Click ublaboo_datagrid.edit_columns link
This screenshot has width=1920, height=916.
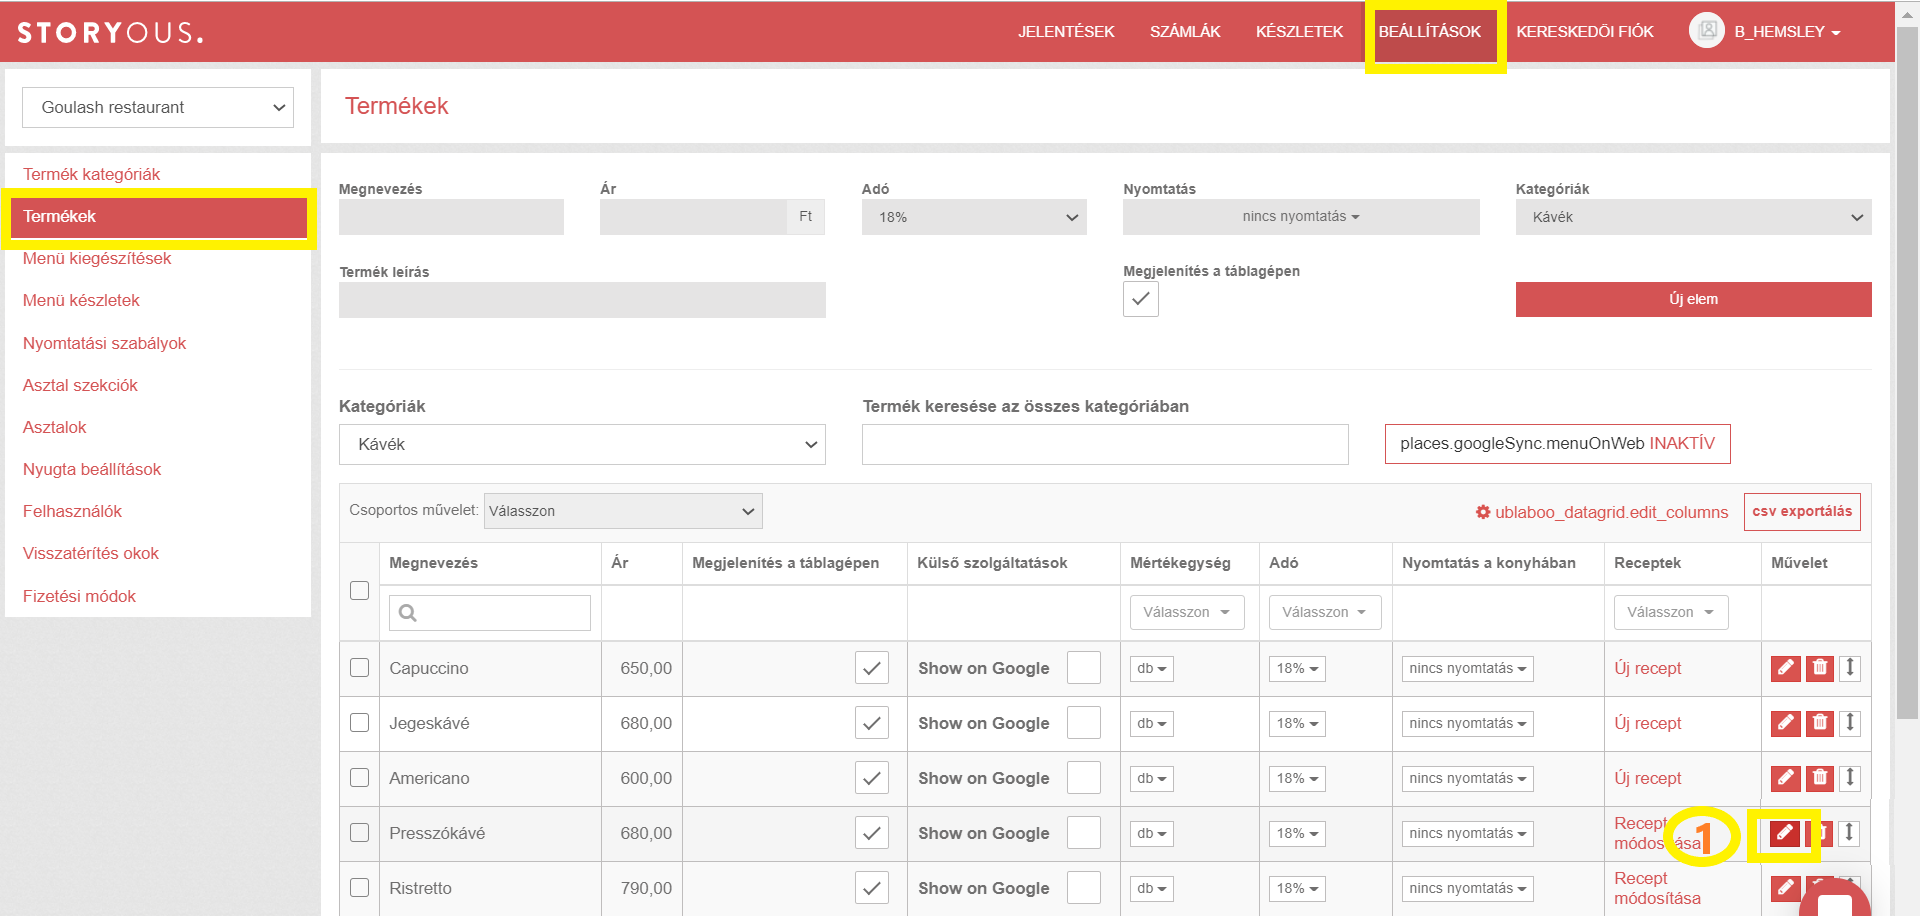1611,512
